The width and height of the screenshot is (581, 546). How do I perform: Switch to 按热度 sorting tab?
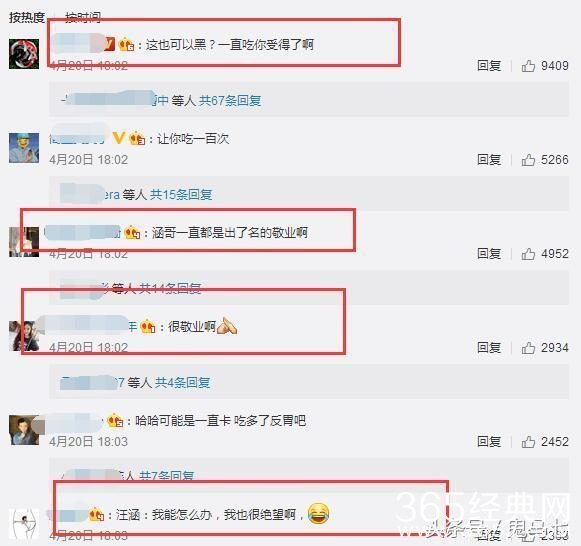pos(27,17)
